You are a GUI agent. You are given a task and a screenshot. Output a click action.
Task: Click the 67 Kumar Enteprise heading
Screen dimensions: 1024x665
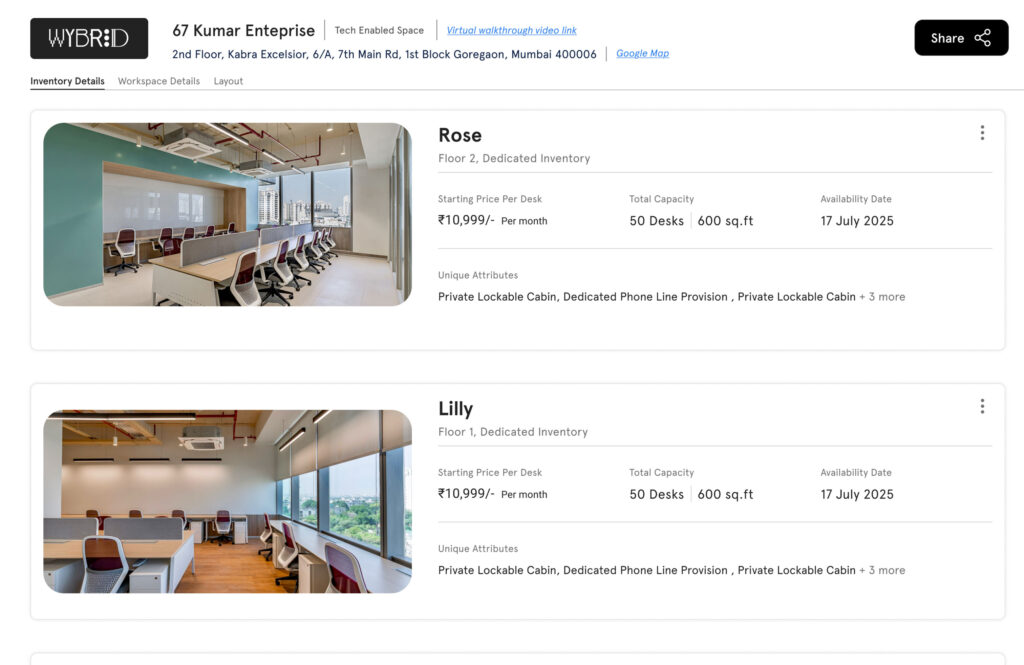point(243,30)
